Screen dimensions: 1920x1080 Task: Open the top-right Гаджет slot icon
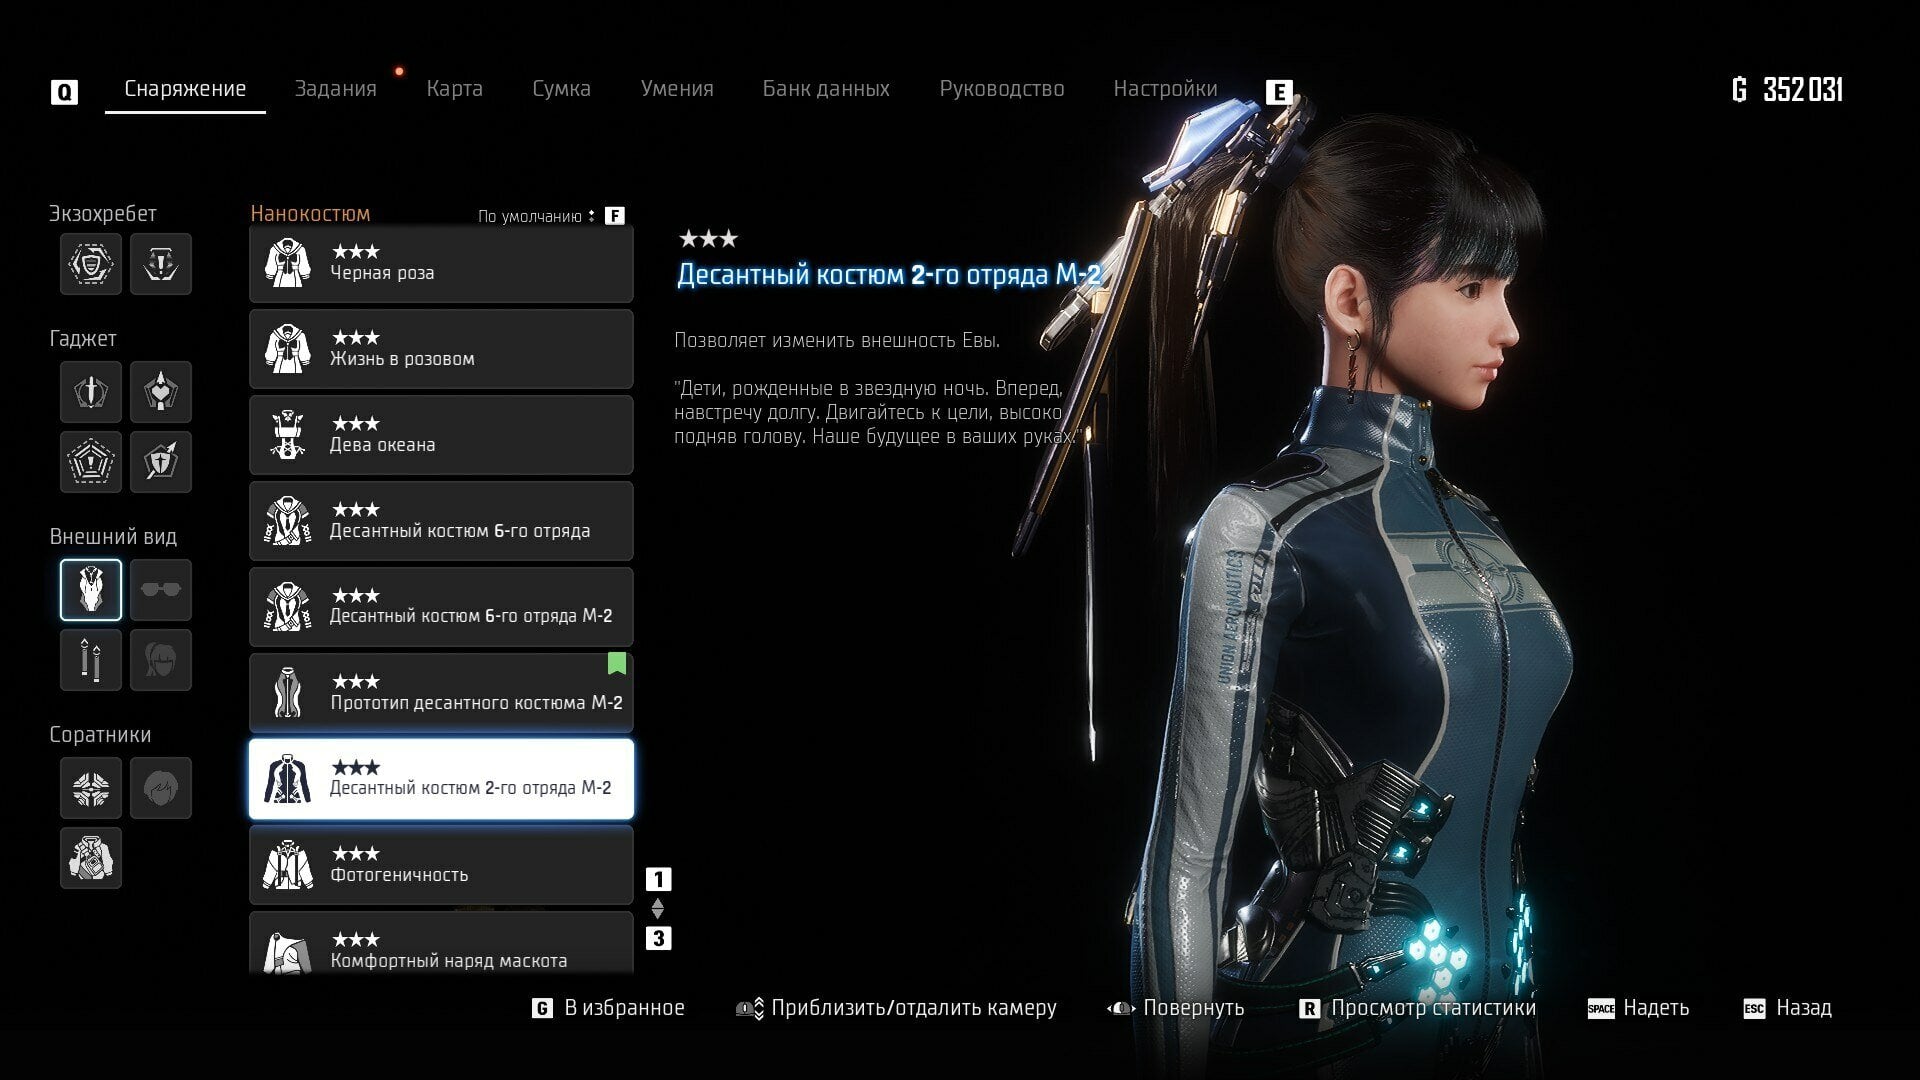pos(161,392)
